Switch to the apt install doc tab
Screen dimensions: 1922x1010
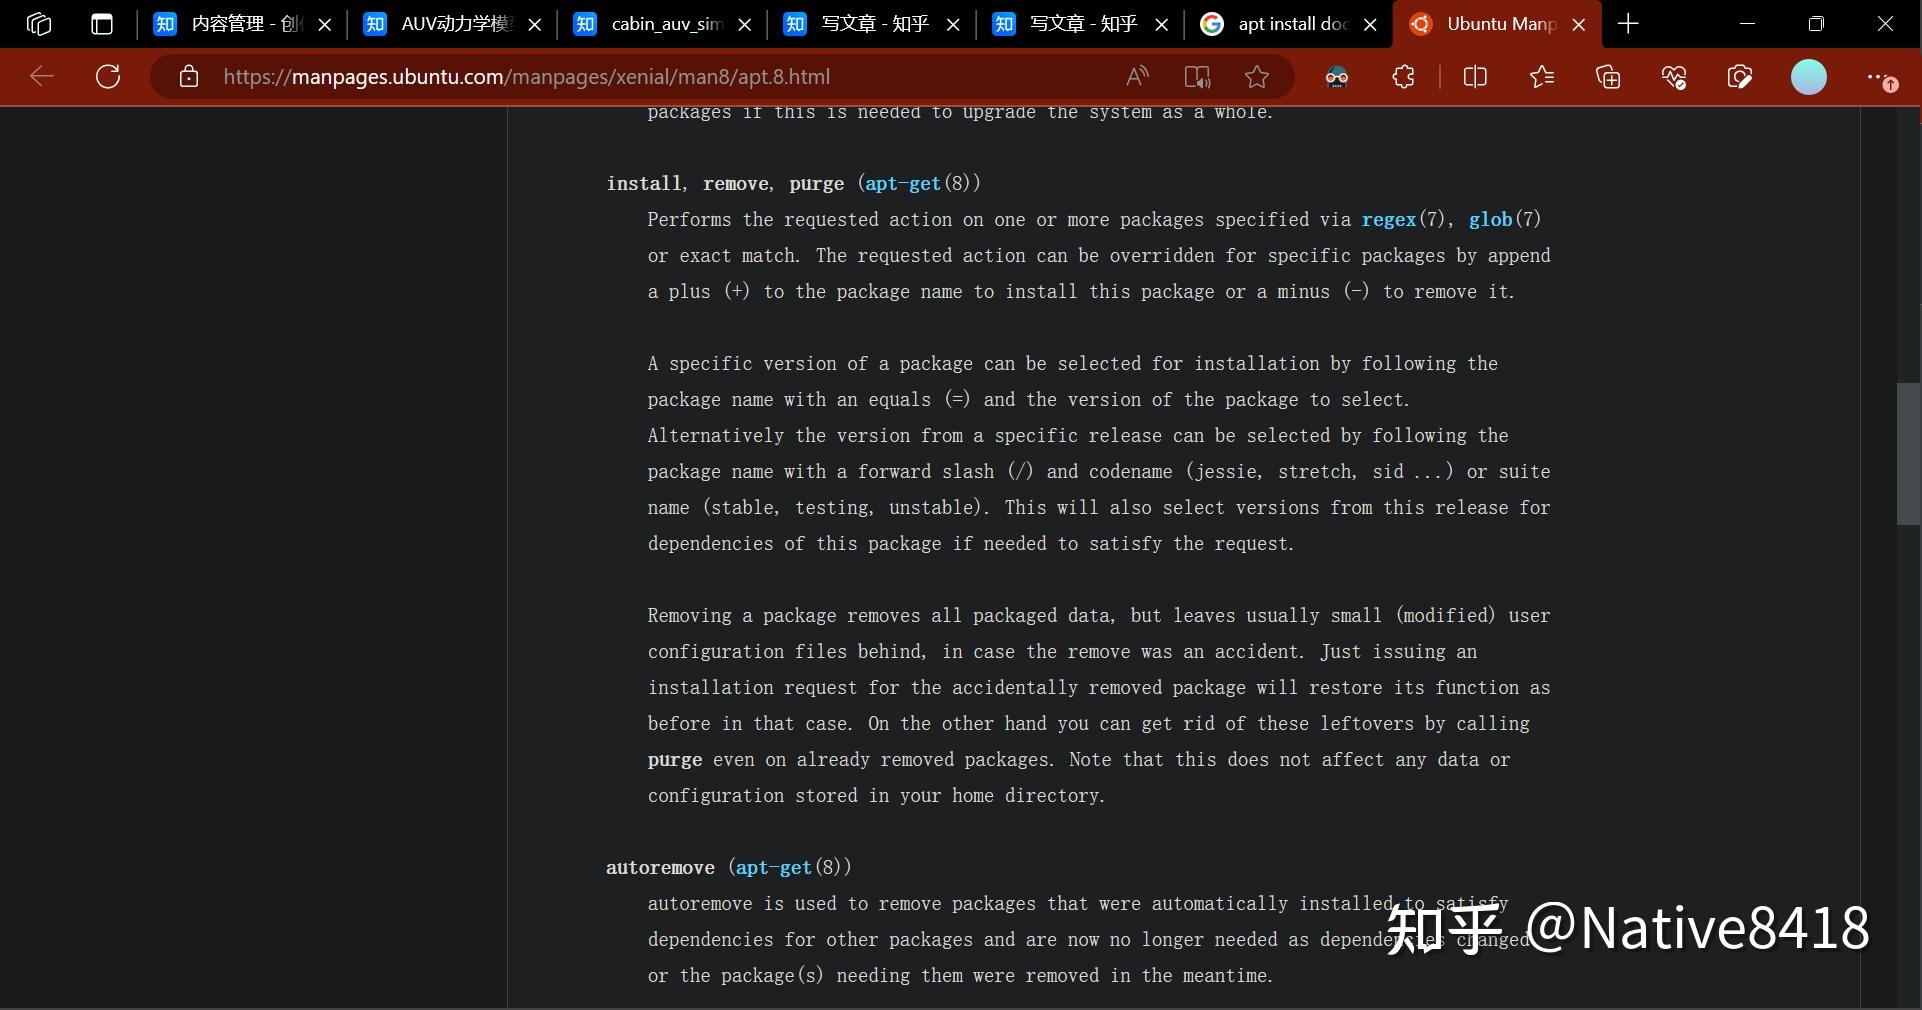(1288, 24)
